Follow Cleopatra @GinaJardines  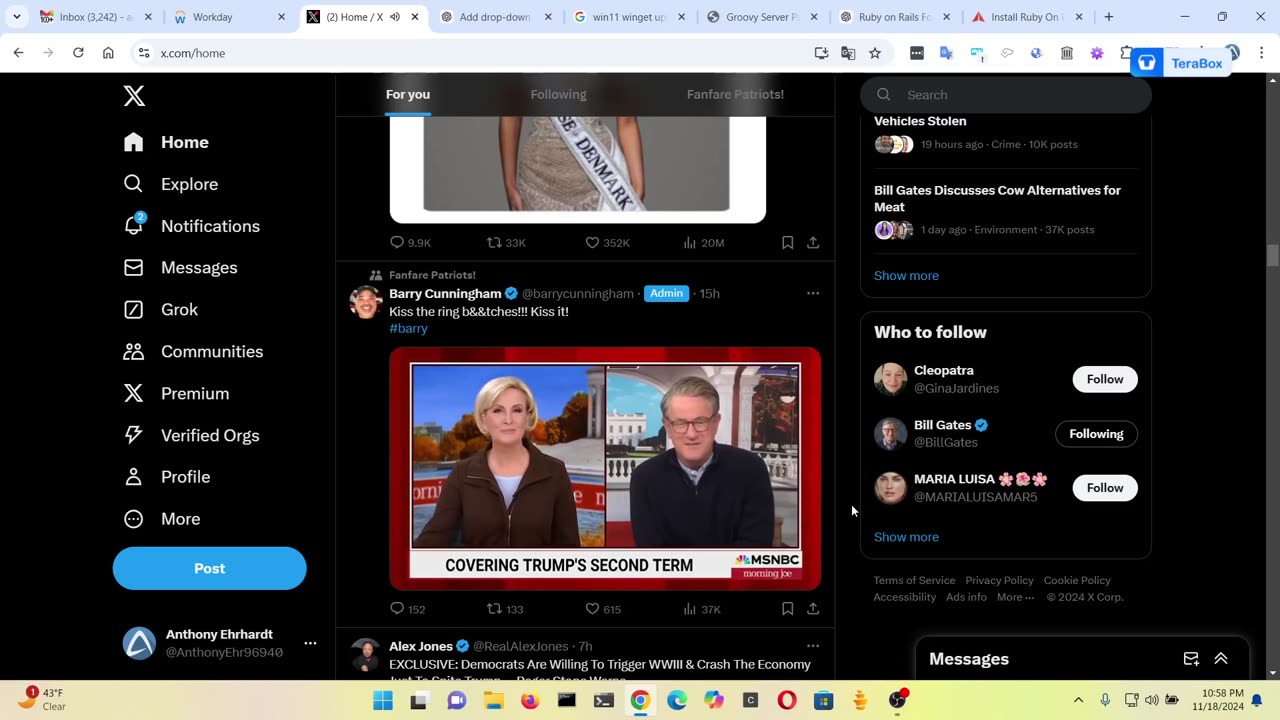[1105, 379]
